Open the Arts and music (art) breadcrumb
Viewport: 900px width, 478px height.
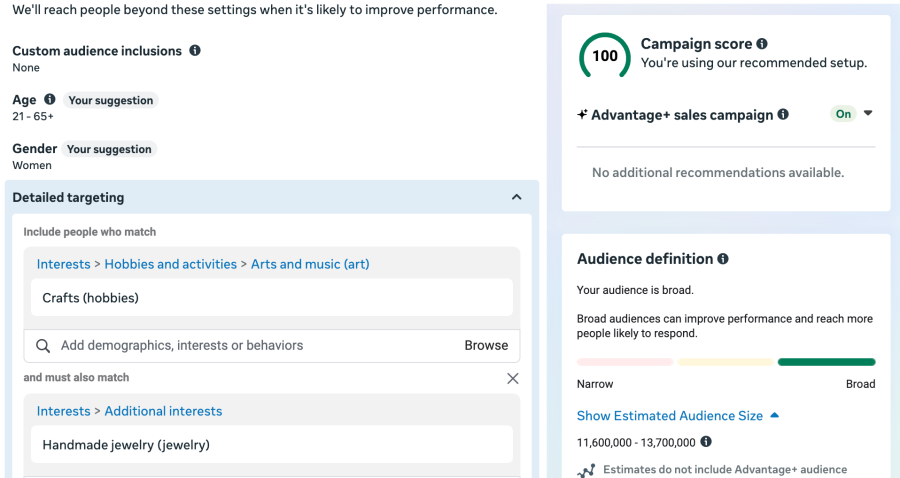point(310,264)
